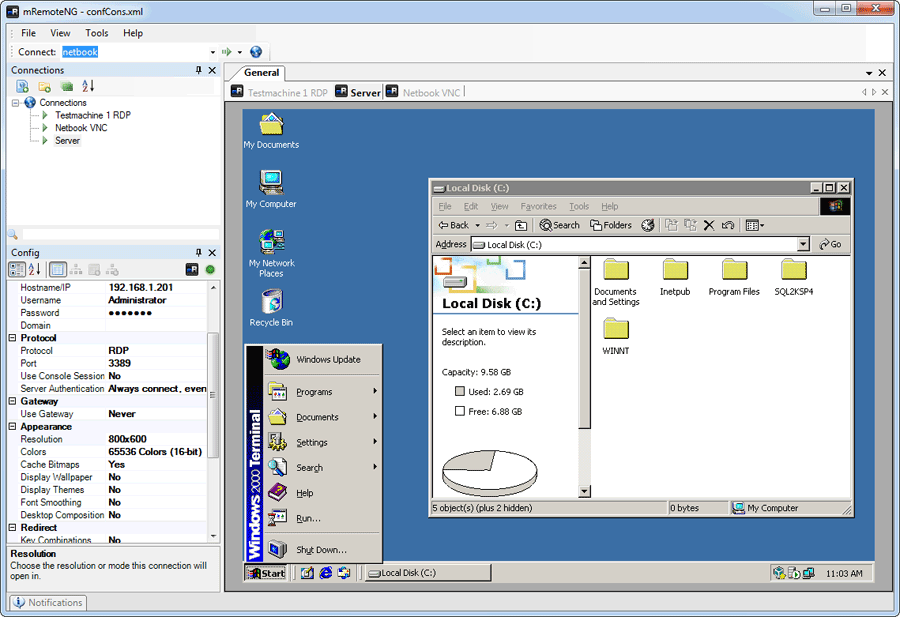Select the New Connection icon in Connections panel
The height and width of the screenshot is (617, 900).
tap(22, 85)
